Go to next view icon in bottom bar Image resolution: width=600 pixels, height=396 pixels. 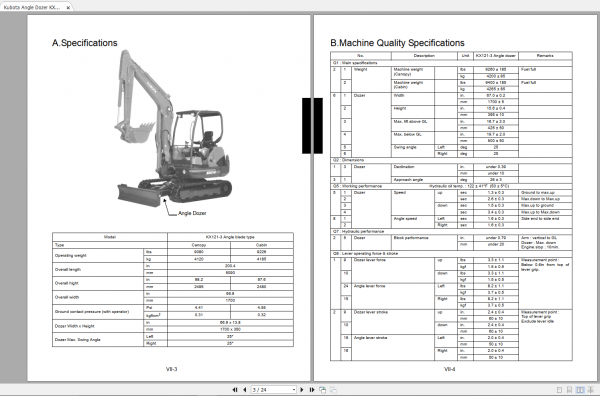(333, 389)
